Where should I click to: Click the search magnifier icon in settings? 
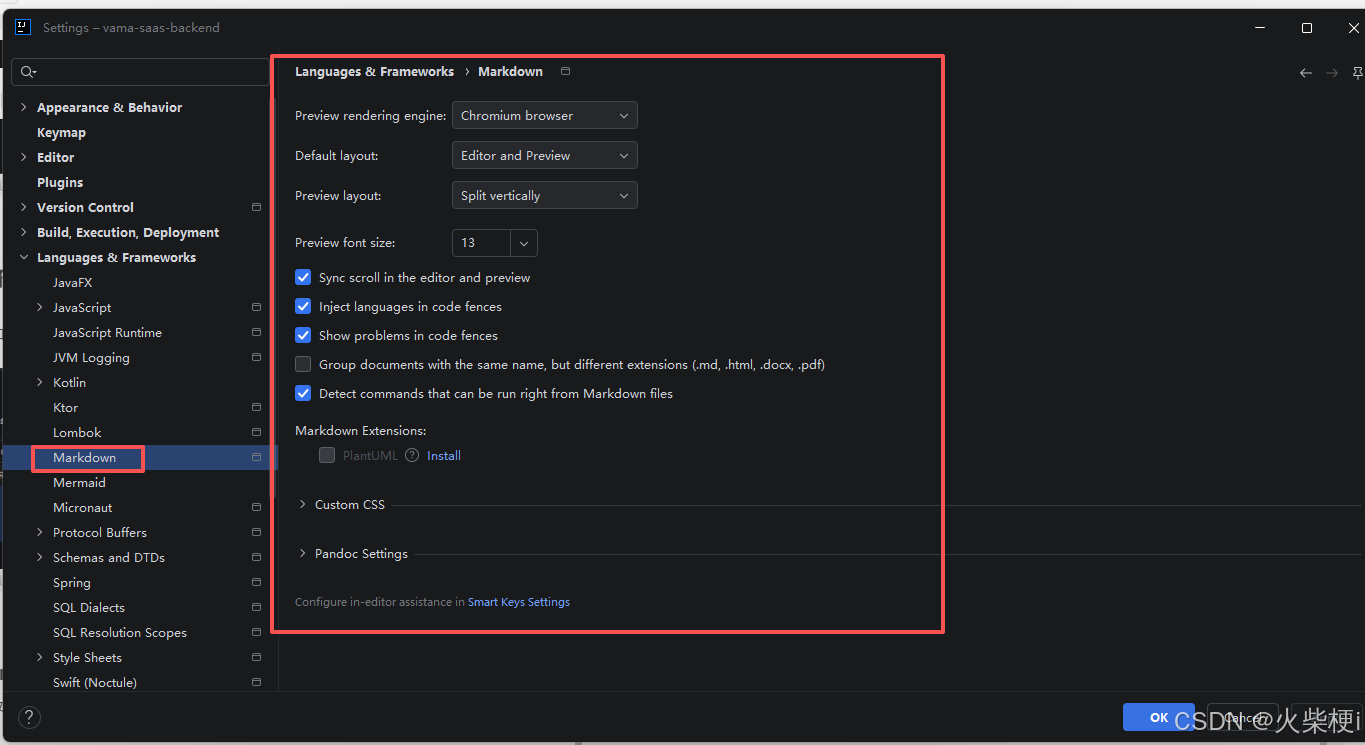[x=27, y=72]
